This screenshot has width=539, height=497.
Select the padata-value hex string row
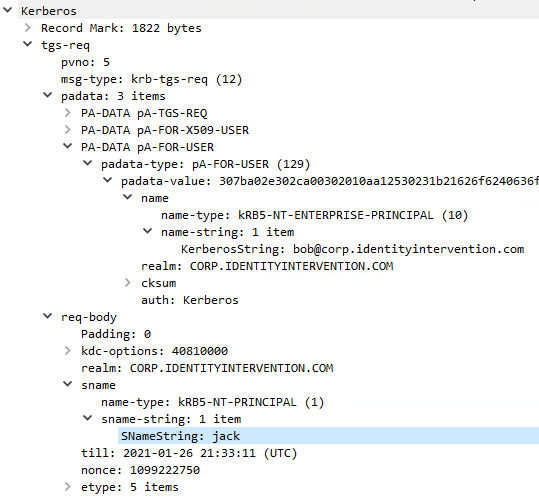(330, 181)
